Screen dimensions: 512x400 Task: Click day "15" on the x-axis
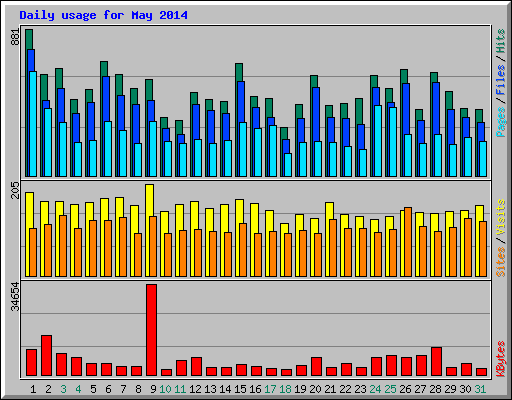(x=240, y=389)
